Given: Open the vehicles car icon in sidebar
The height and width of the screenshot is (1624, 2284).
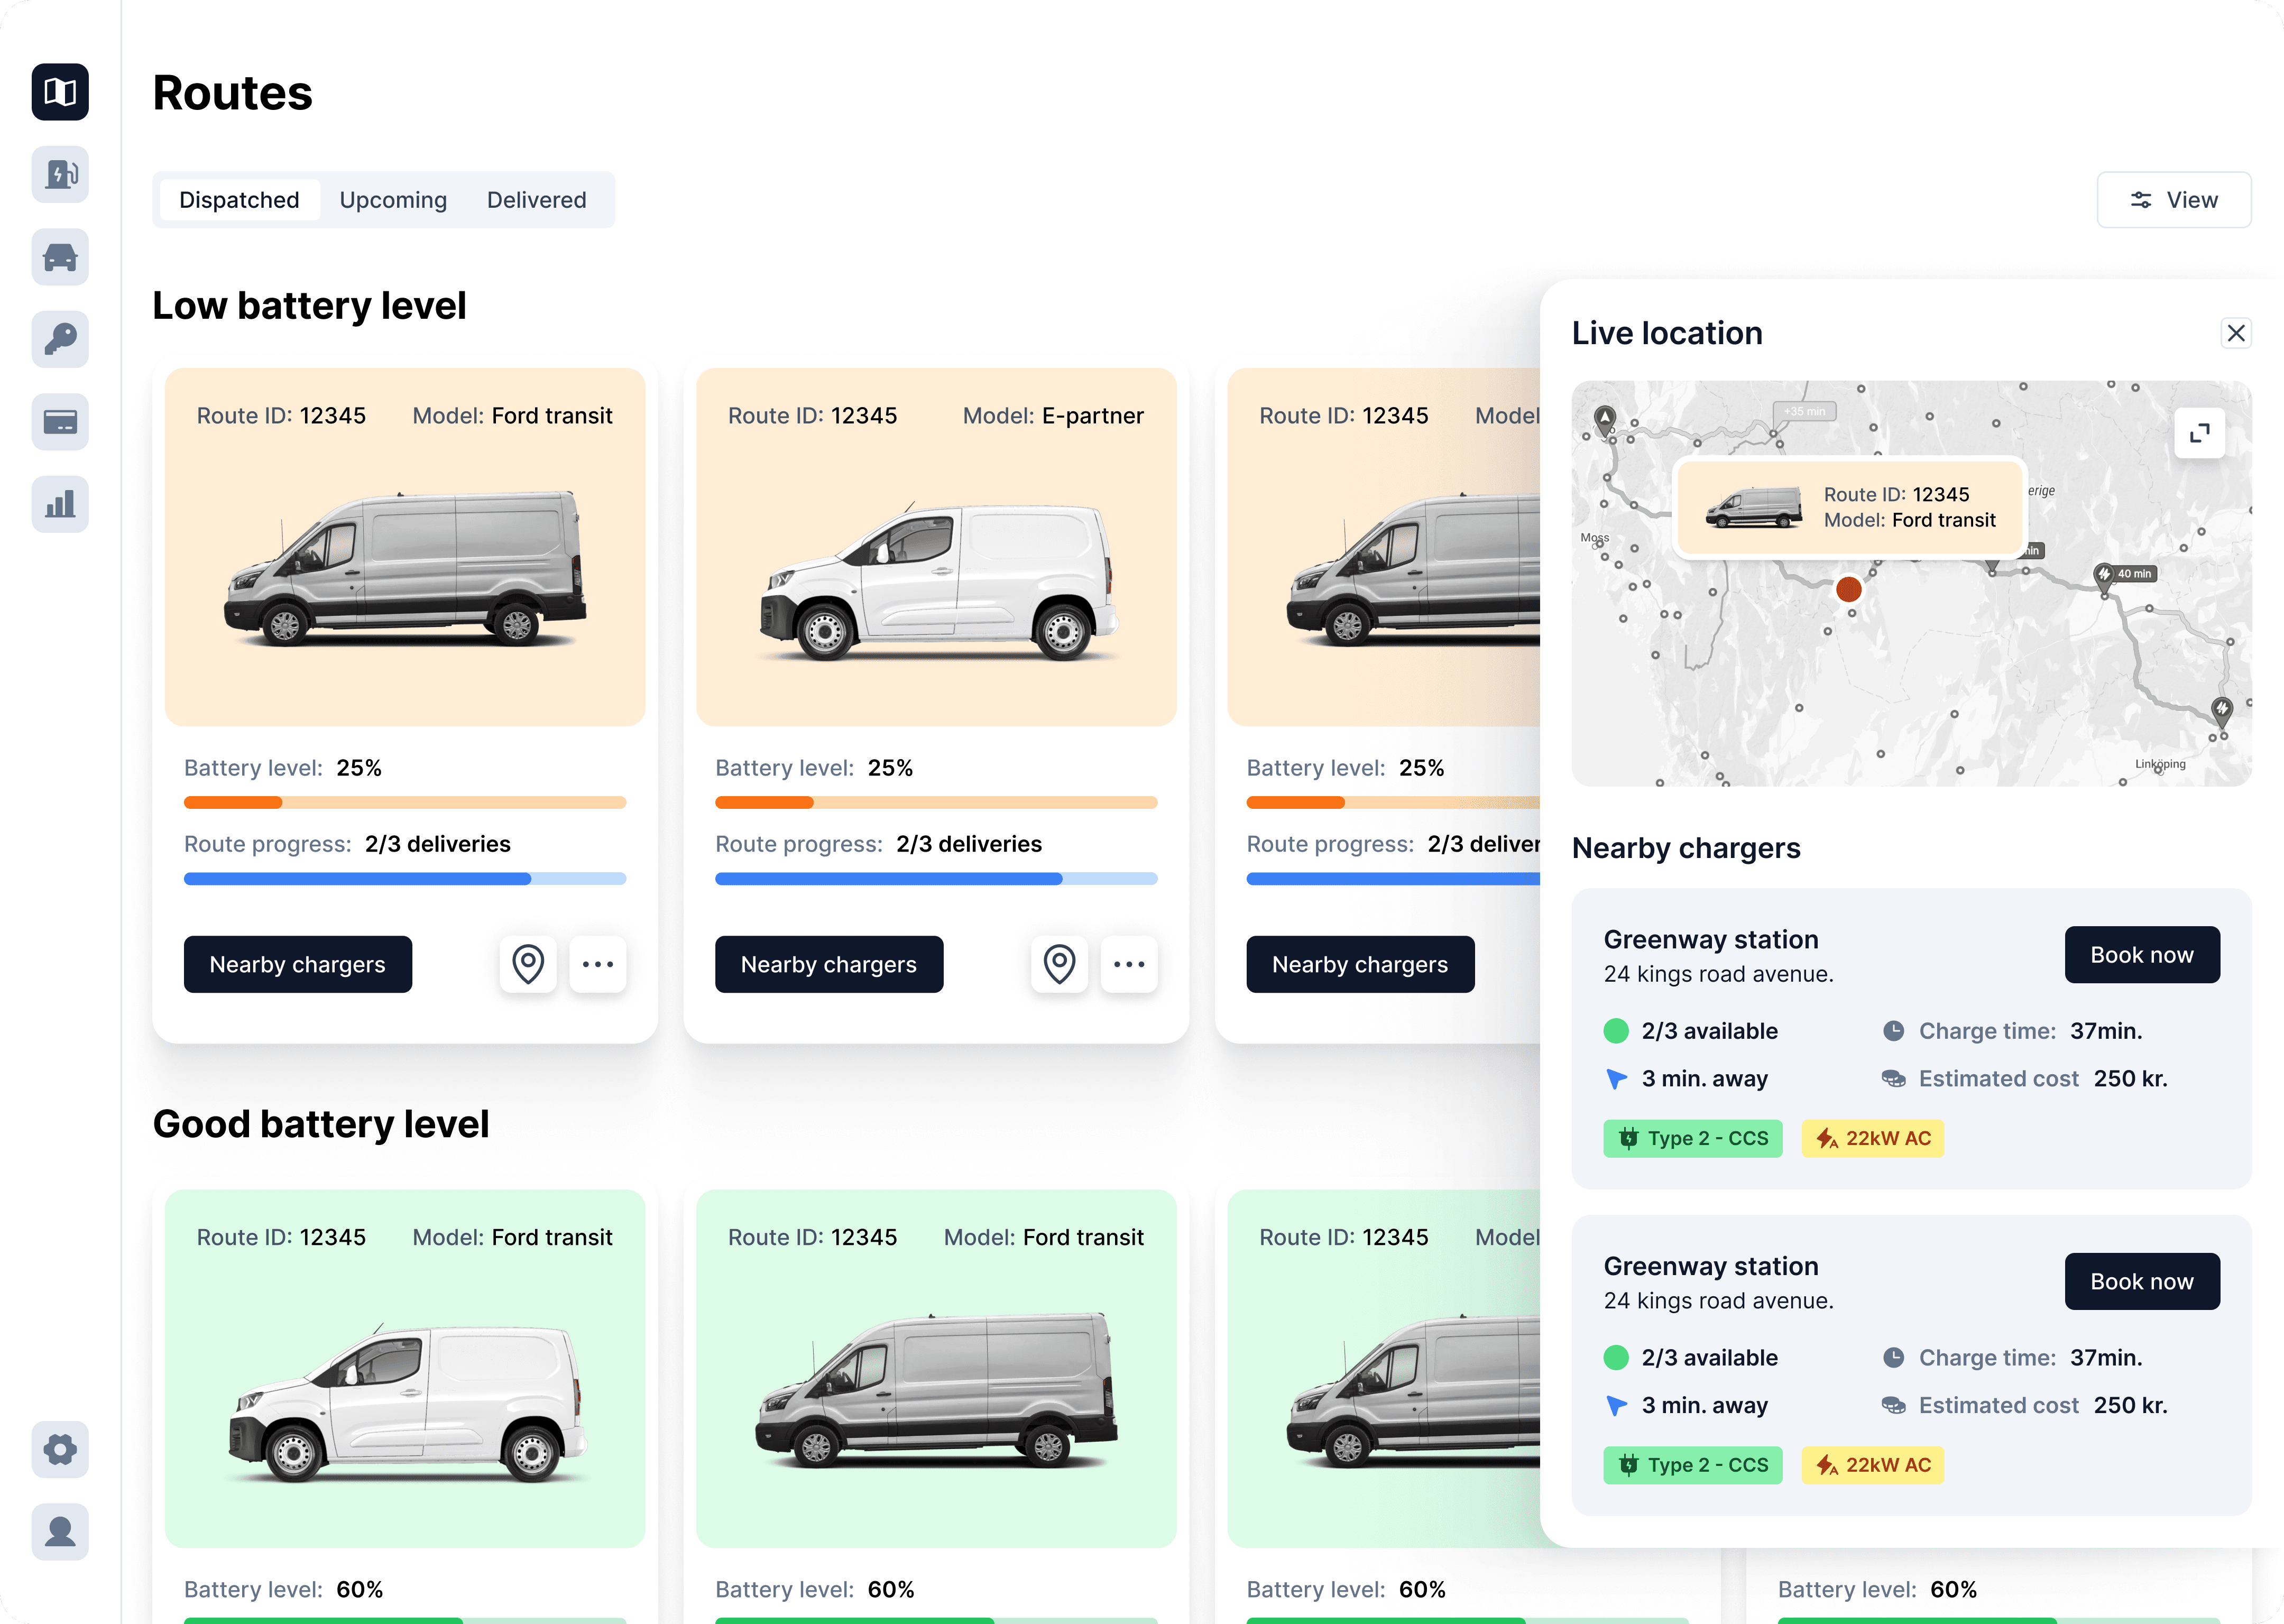Looking at the screenshot, I should 60,257.
